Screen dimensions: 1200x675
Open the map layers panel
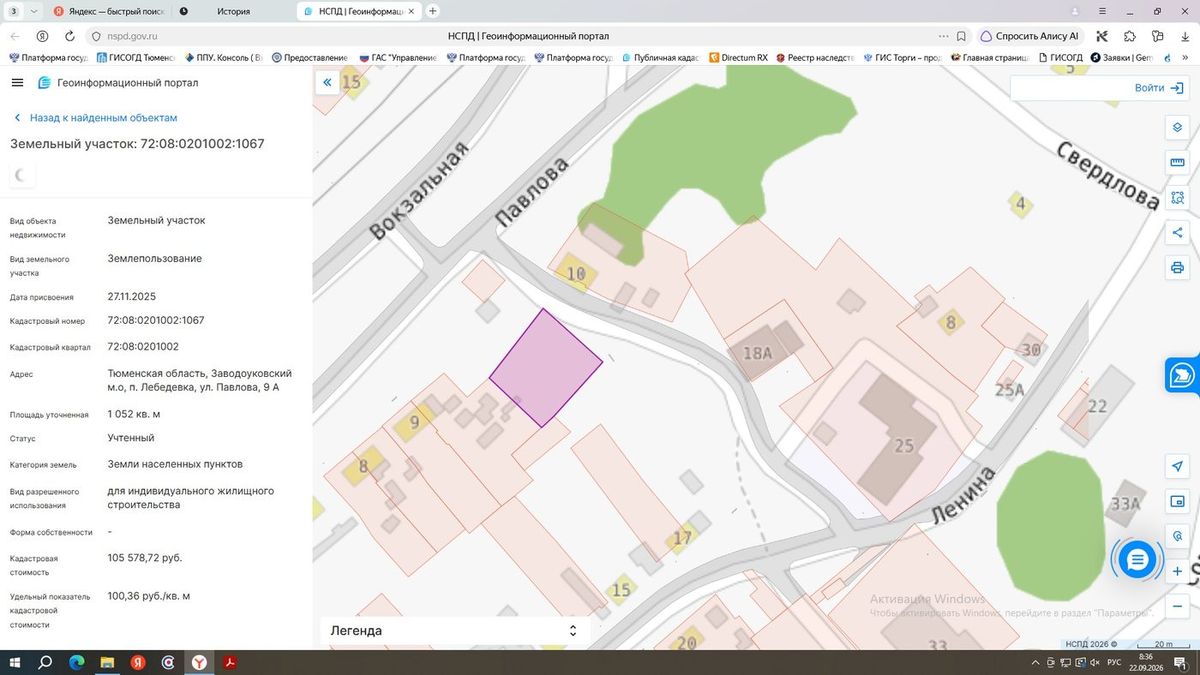1177,128
